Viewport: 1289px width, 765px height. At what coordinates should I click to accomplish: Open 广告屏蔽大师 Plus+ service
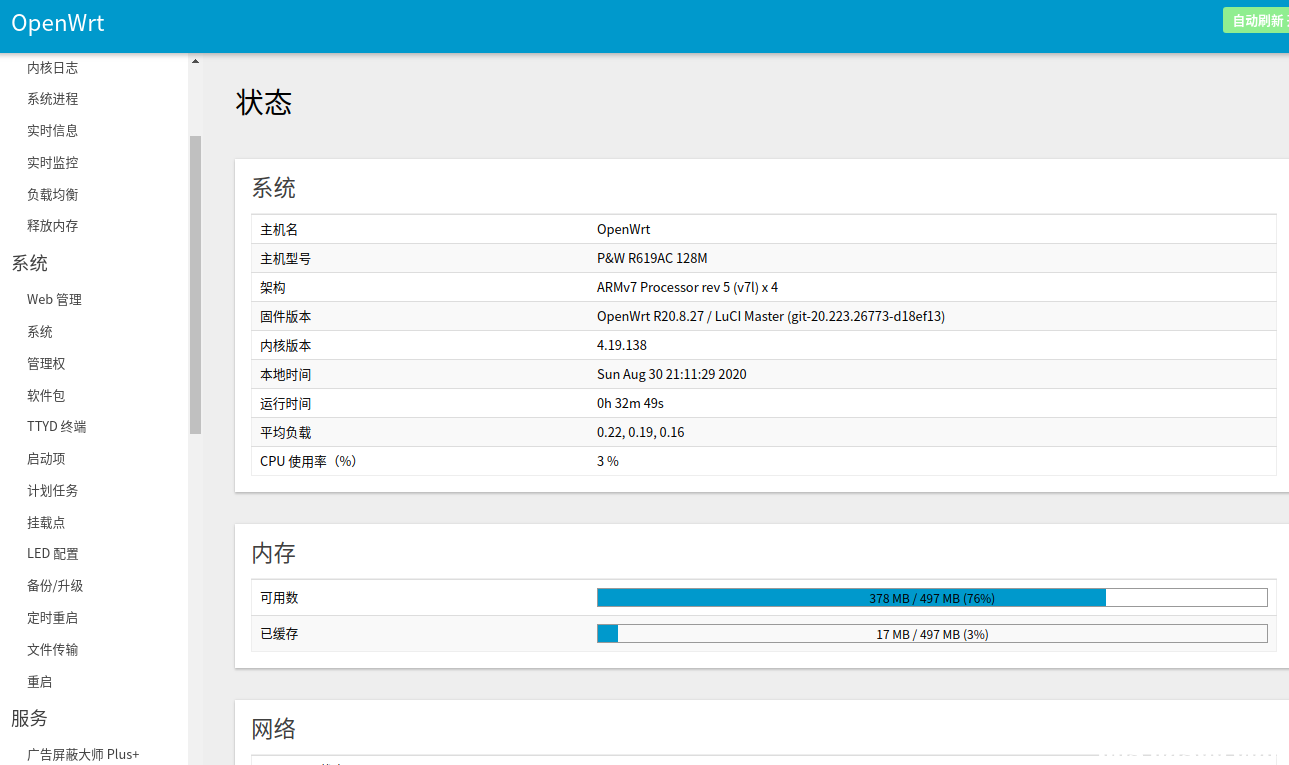tap(83, 755)
